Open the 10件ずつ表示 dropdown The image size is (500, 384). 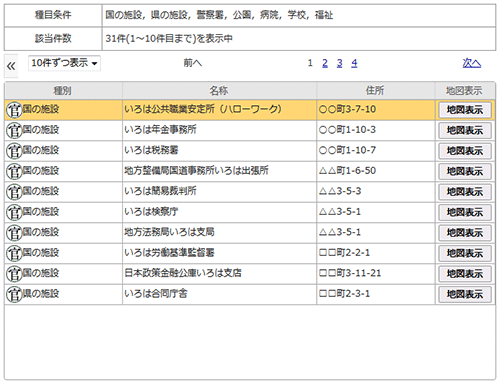point(64,63)
